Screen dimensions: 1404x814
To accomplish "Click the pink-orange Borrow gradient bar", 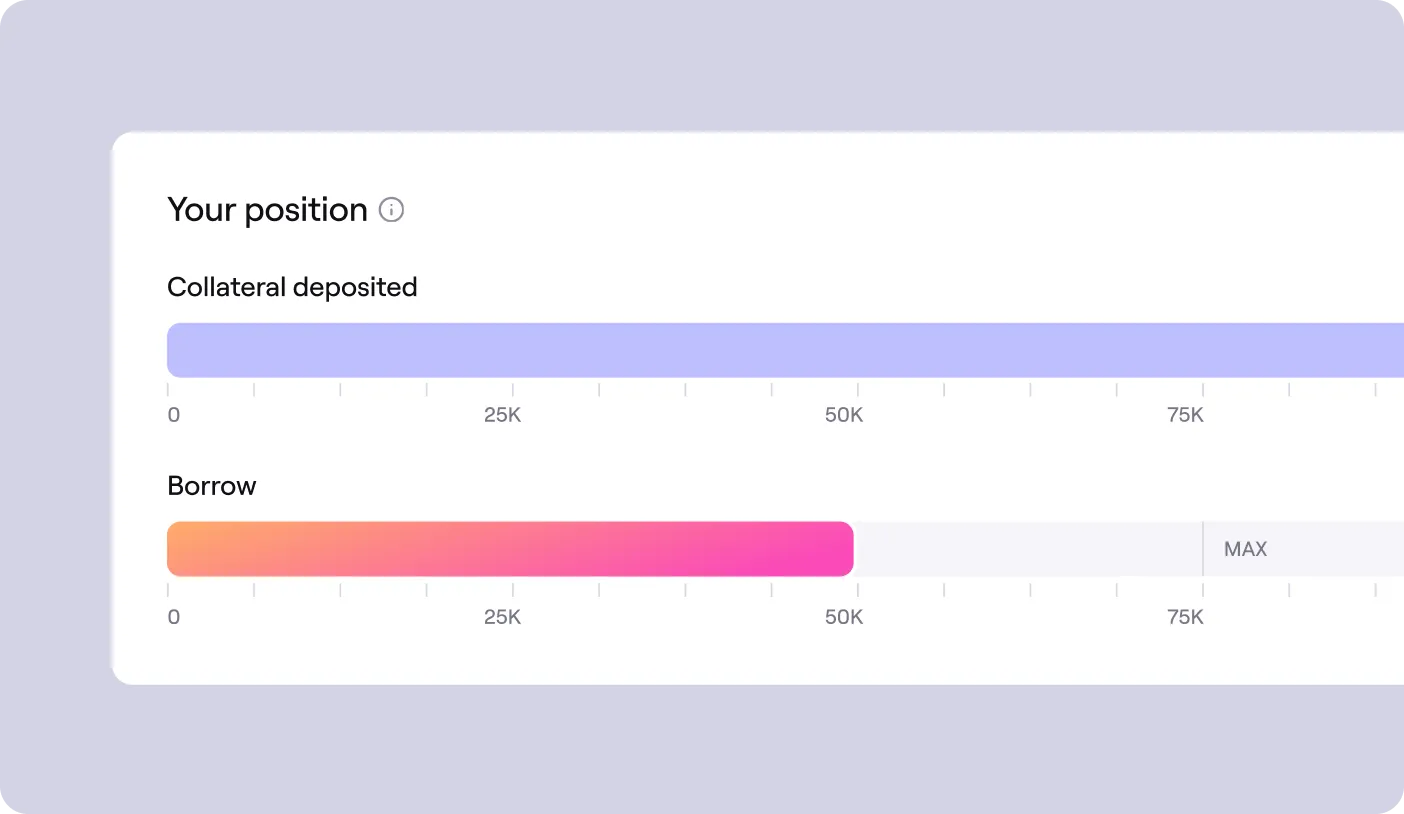I will [x=510, y=549].
